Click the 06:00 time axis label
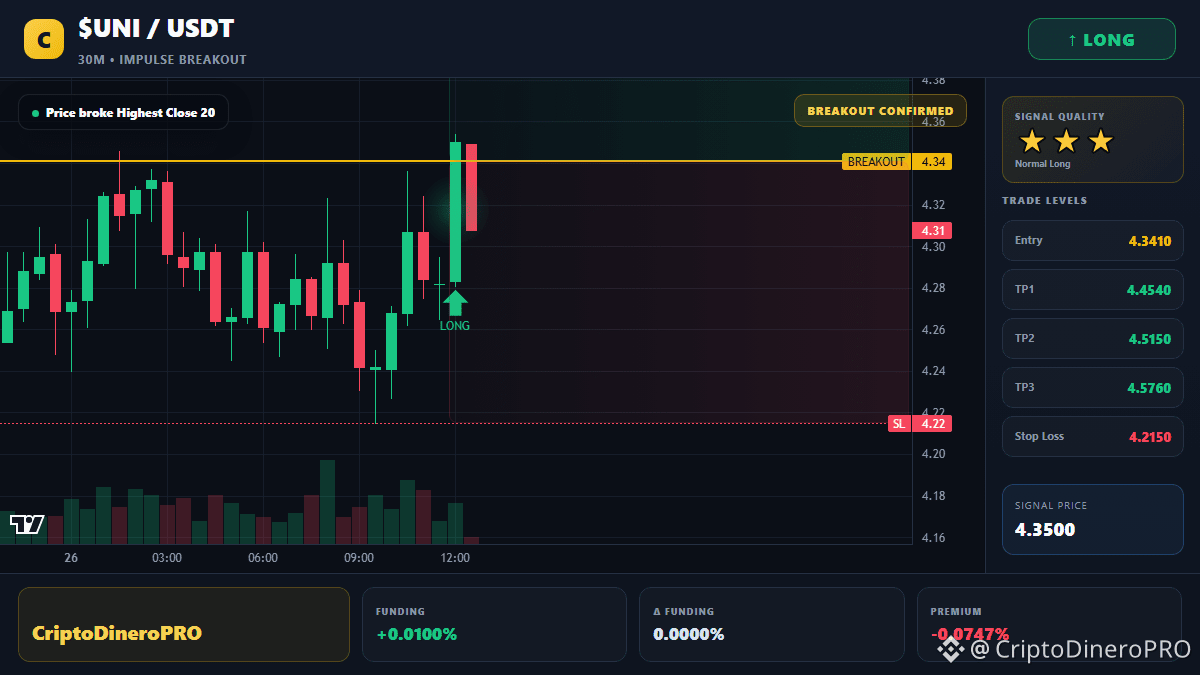This screenshot has height=675, width=1200. 263,558
